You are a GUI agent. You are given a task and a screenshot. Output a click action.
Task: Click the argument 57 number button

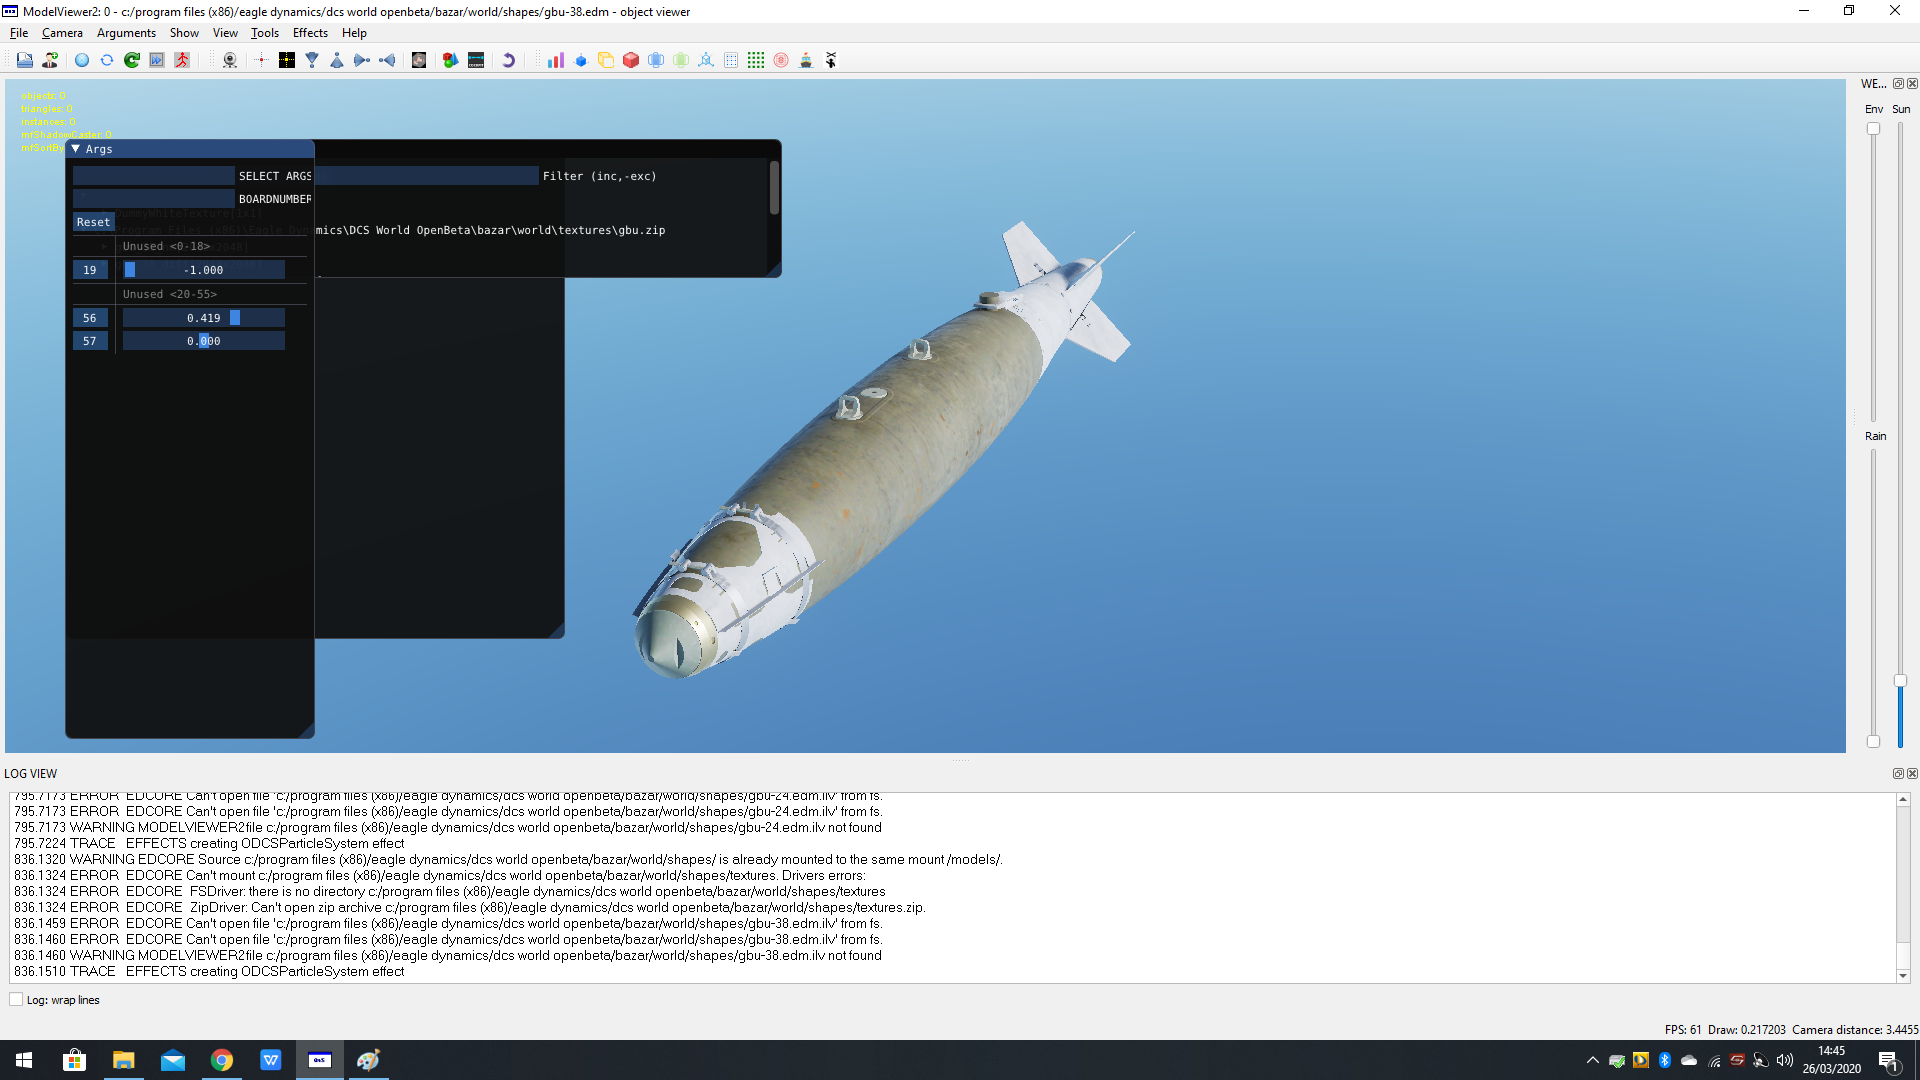coord(90,341)
